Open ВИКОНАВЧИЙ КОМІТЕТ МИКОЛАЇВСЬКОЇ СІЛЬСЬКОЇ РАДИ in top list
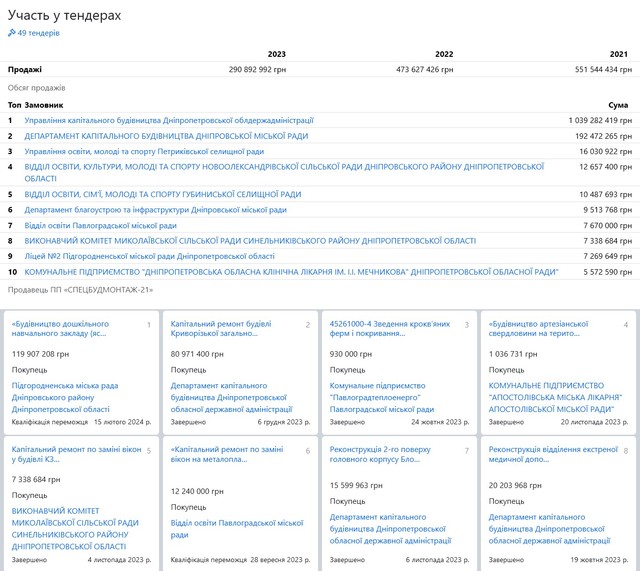This screenshot has height=571, width=640. click(250, 241)
